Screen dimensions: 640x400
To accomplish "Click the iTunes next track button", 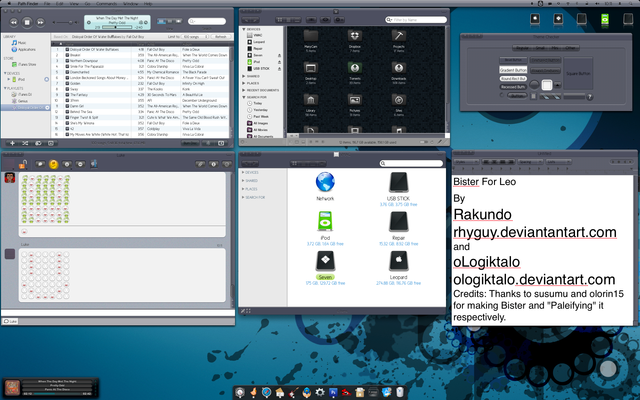I will (x=40, y=22).
